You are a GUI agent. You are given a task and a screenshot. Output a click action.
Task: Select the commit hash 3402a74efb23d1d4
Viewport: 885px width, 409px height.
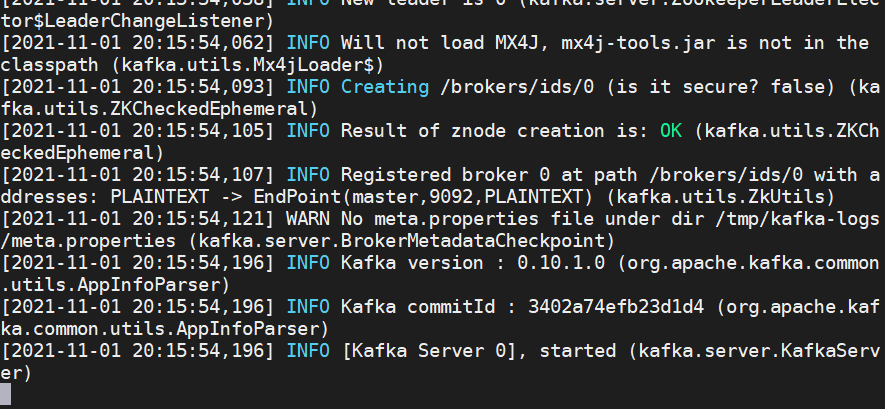coord(616,307)
